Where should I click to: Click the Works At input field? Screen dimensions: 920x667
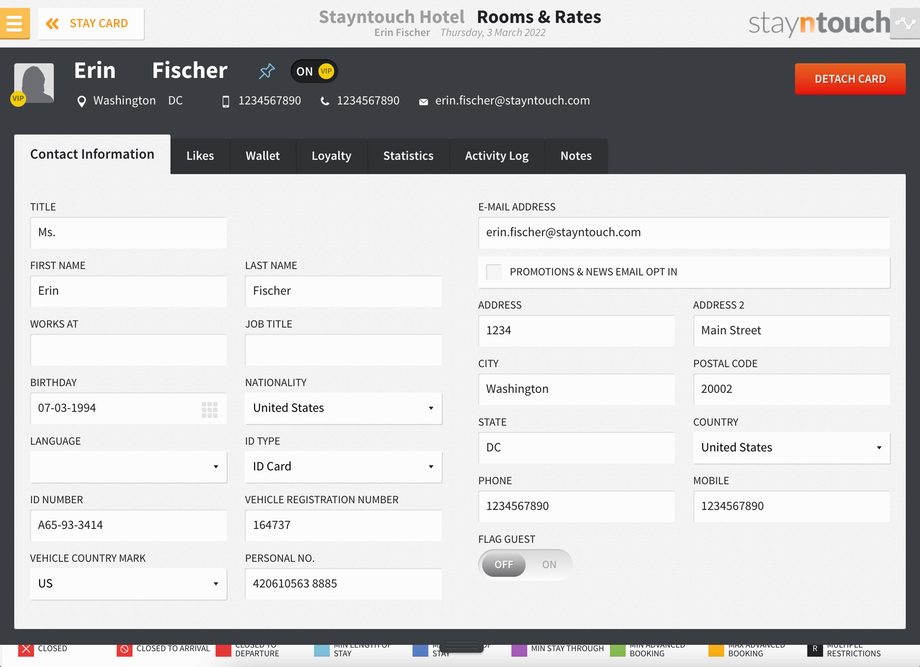click(128, 350)
